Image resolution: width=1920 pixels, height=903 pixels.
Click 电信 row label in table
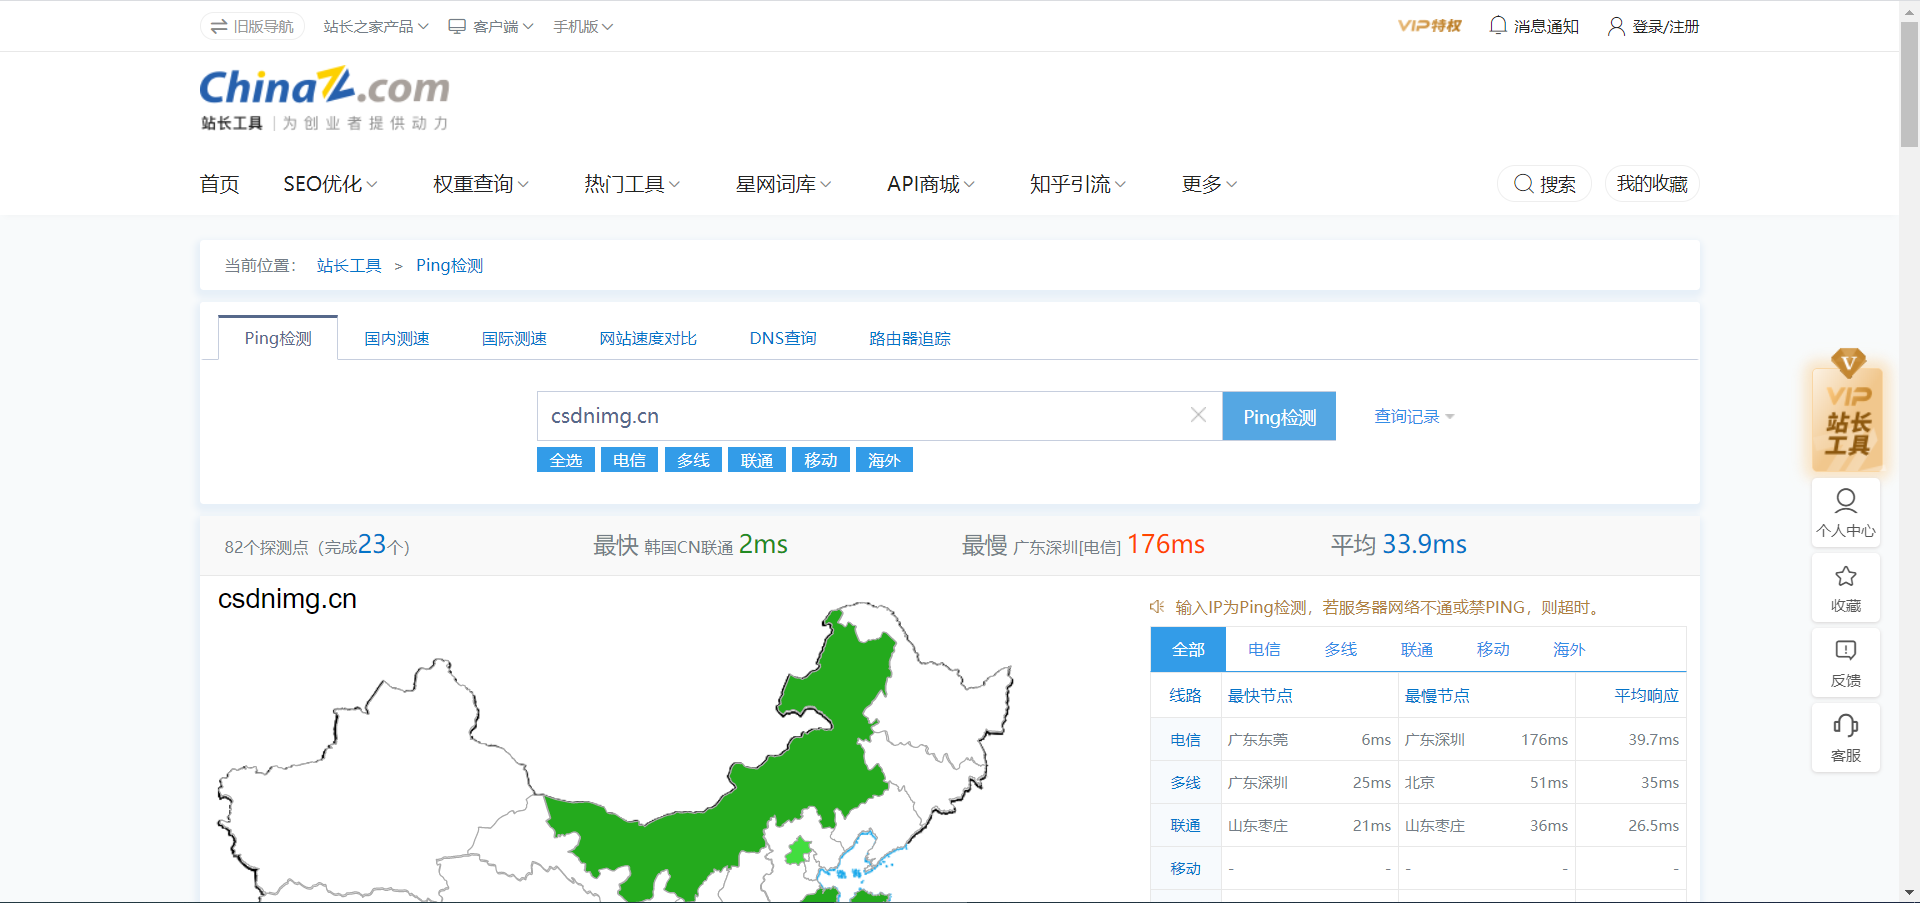click(1185, 739)
